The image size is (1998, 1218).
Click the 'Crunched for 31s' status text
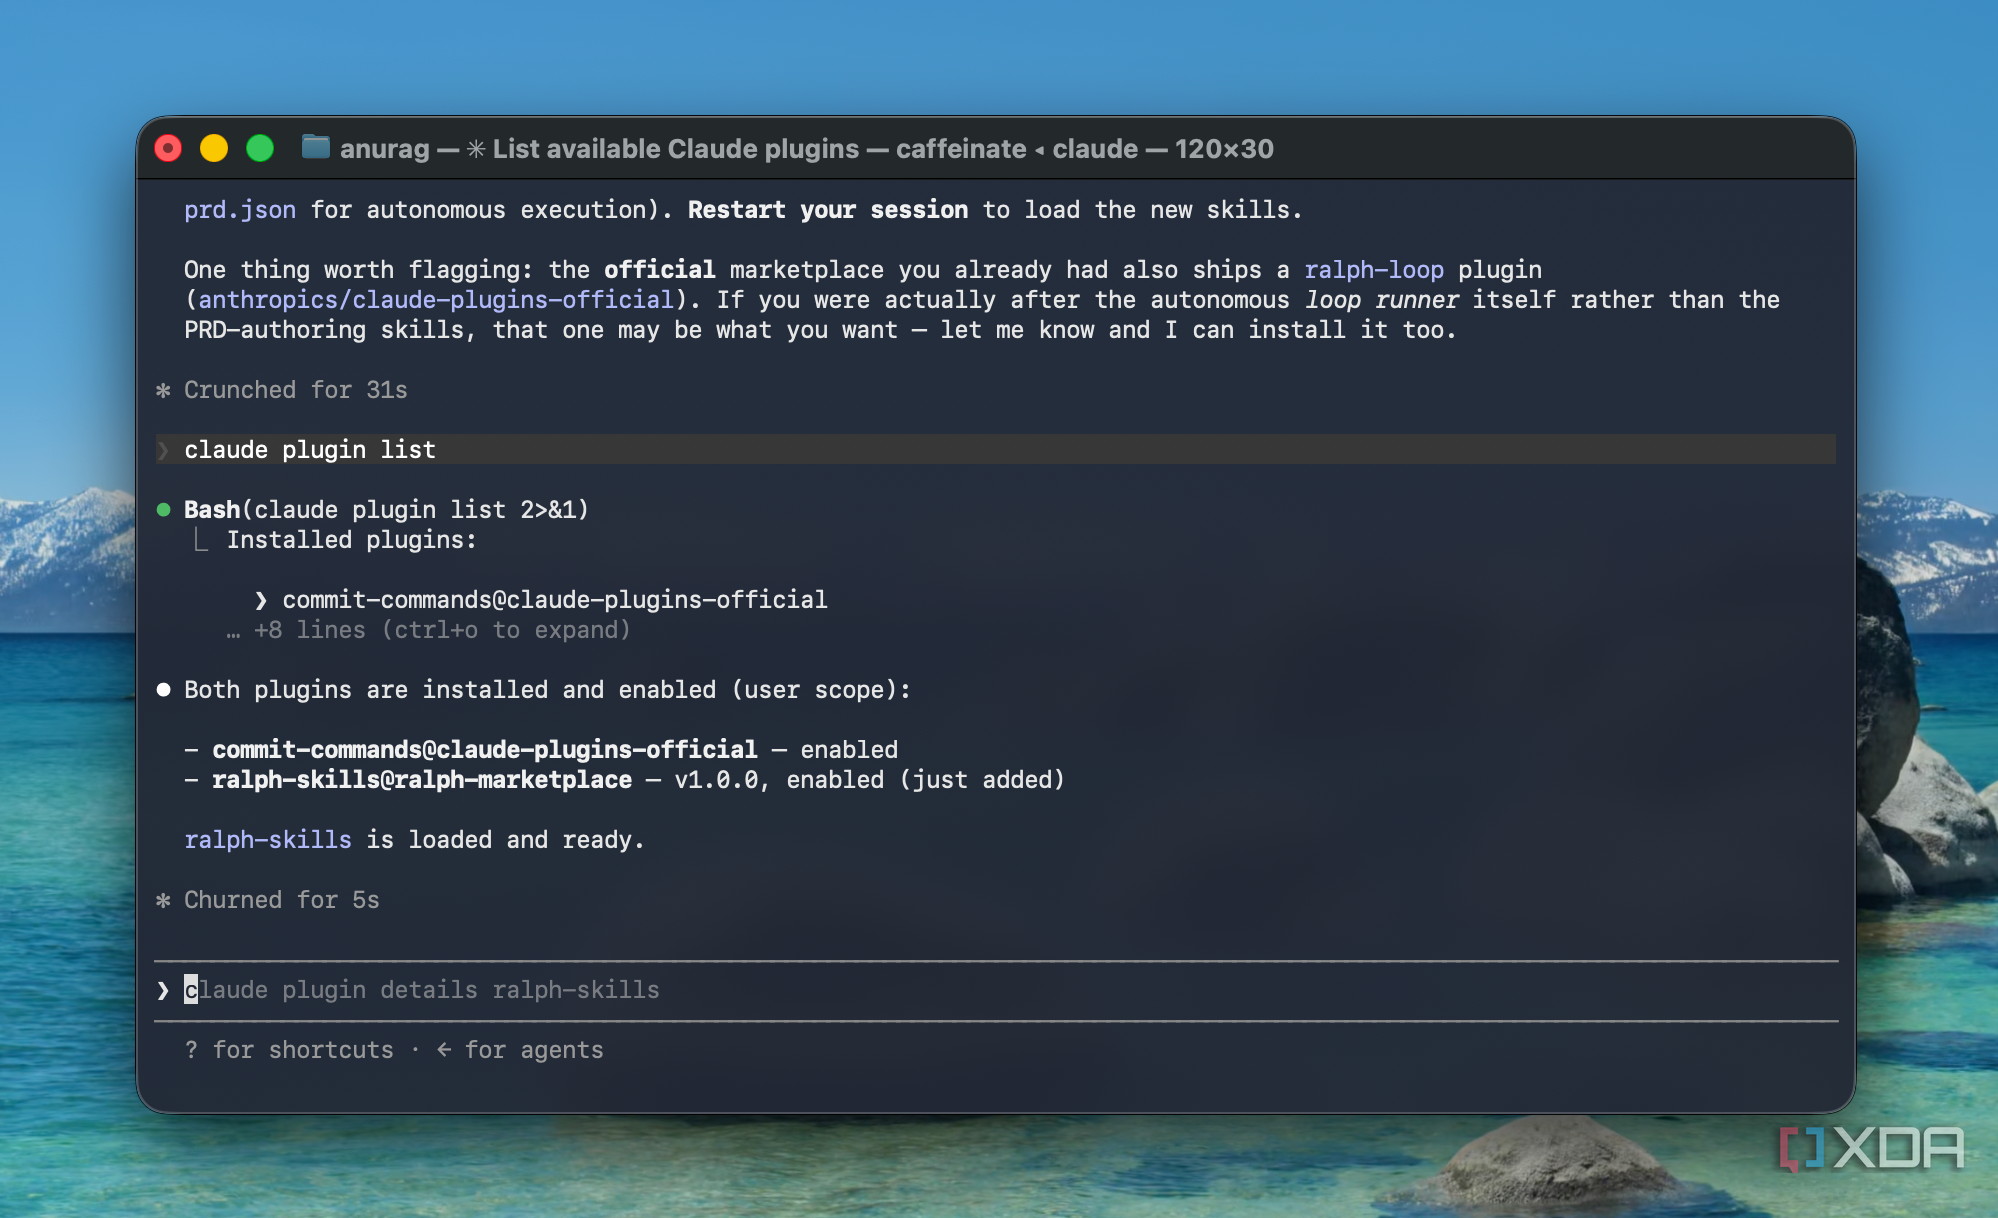tap(296, 390)
